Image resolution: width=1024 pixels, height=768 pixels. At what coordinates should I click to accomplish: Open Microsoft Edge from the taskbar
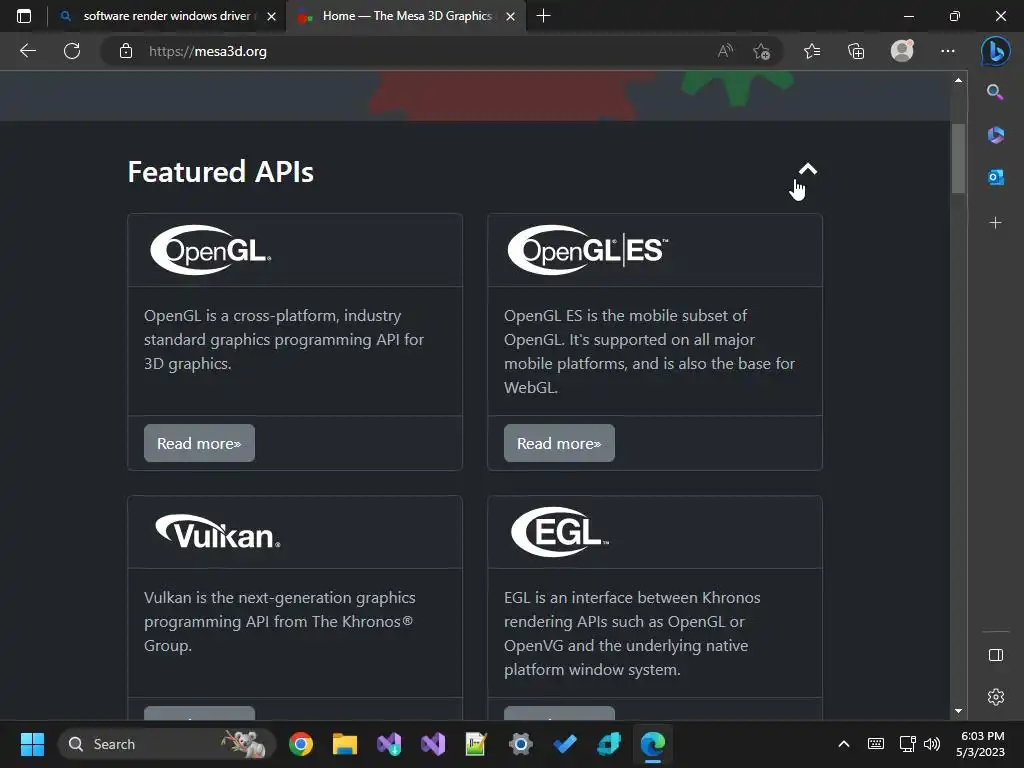652,744
